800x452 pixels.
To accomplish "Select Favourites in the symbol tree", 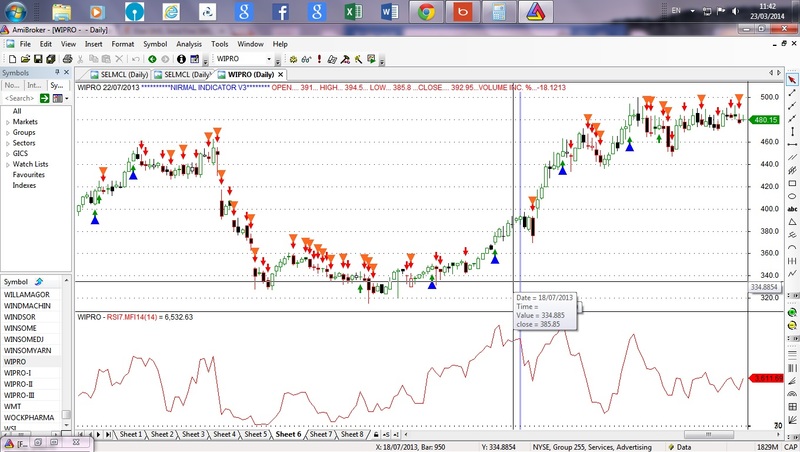I will point(29,174).
